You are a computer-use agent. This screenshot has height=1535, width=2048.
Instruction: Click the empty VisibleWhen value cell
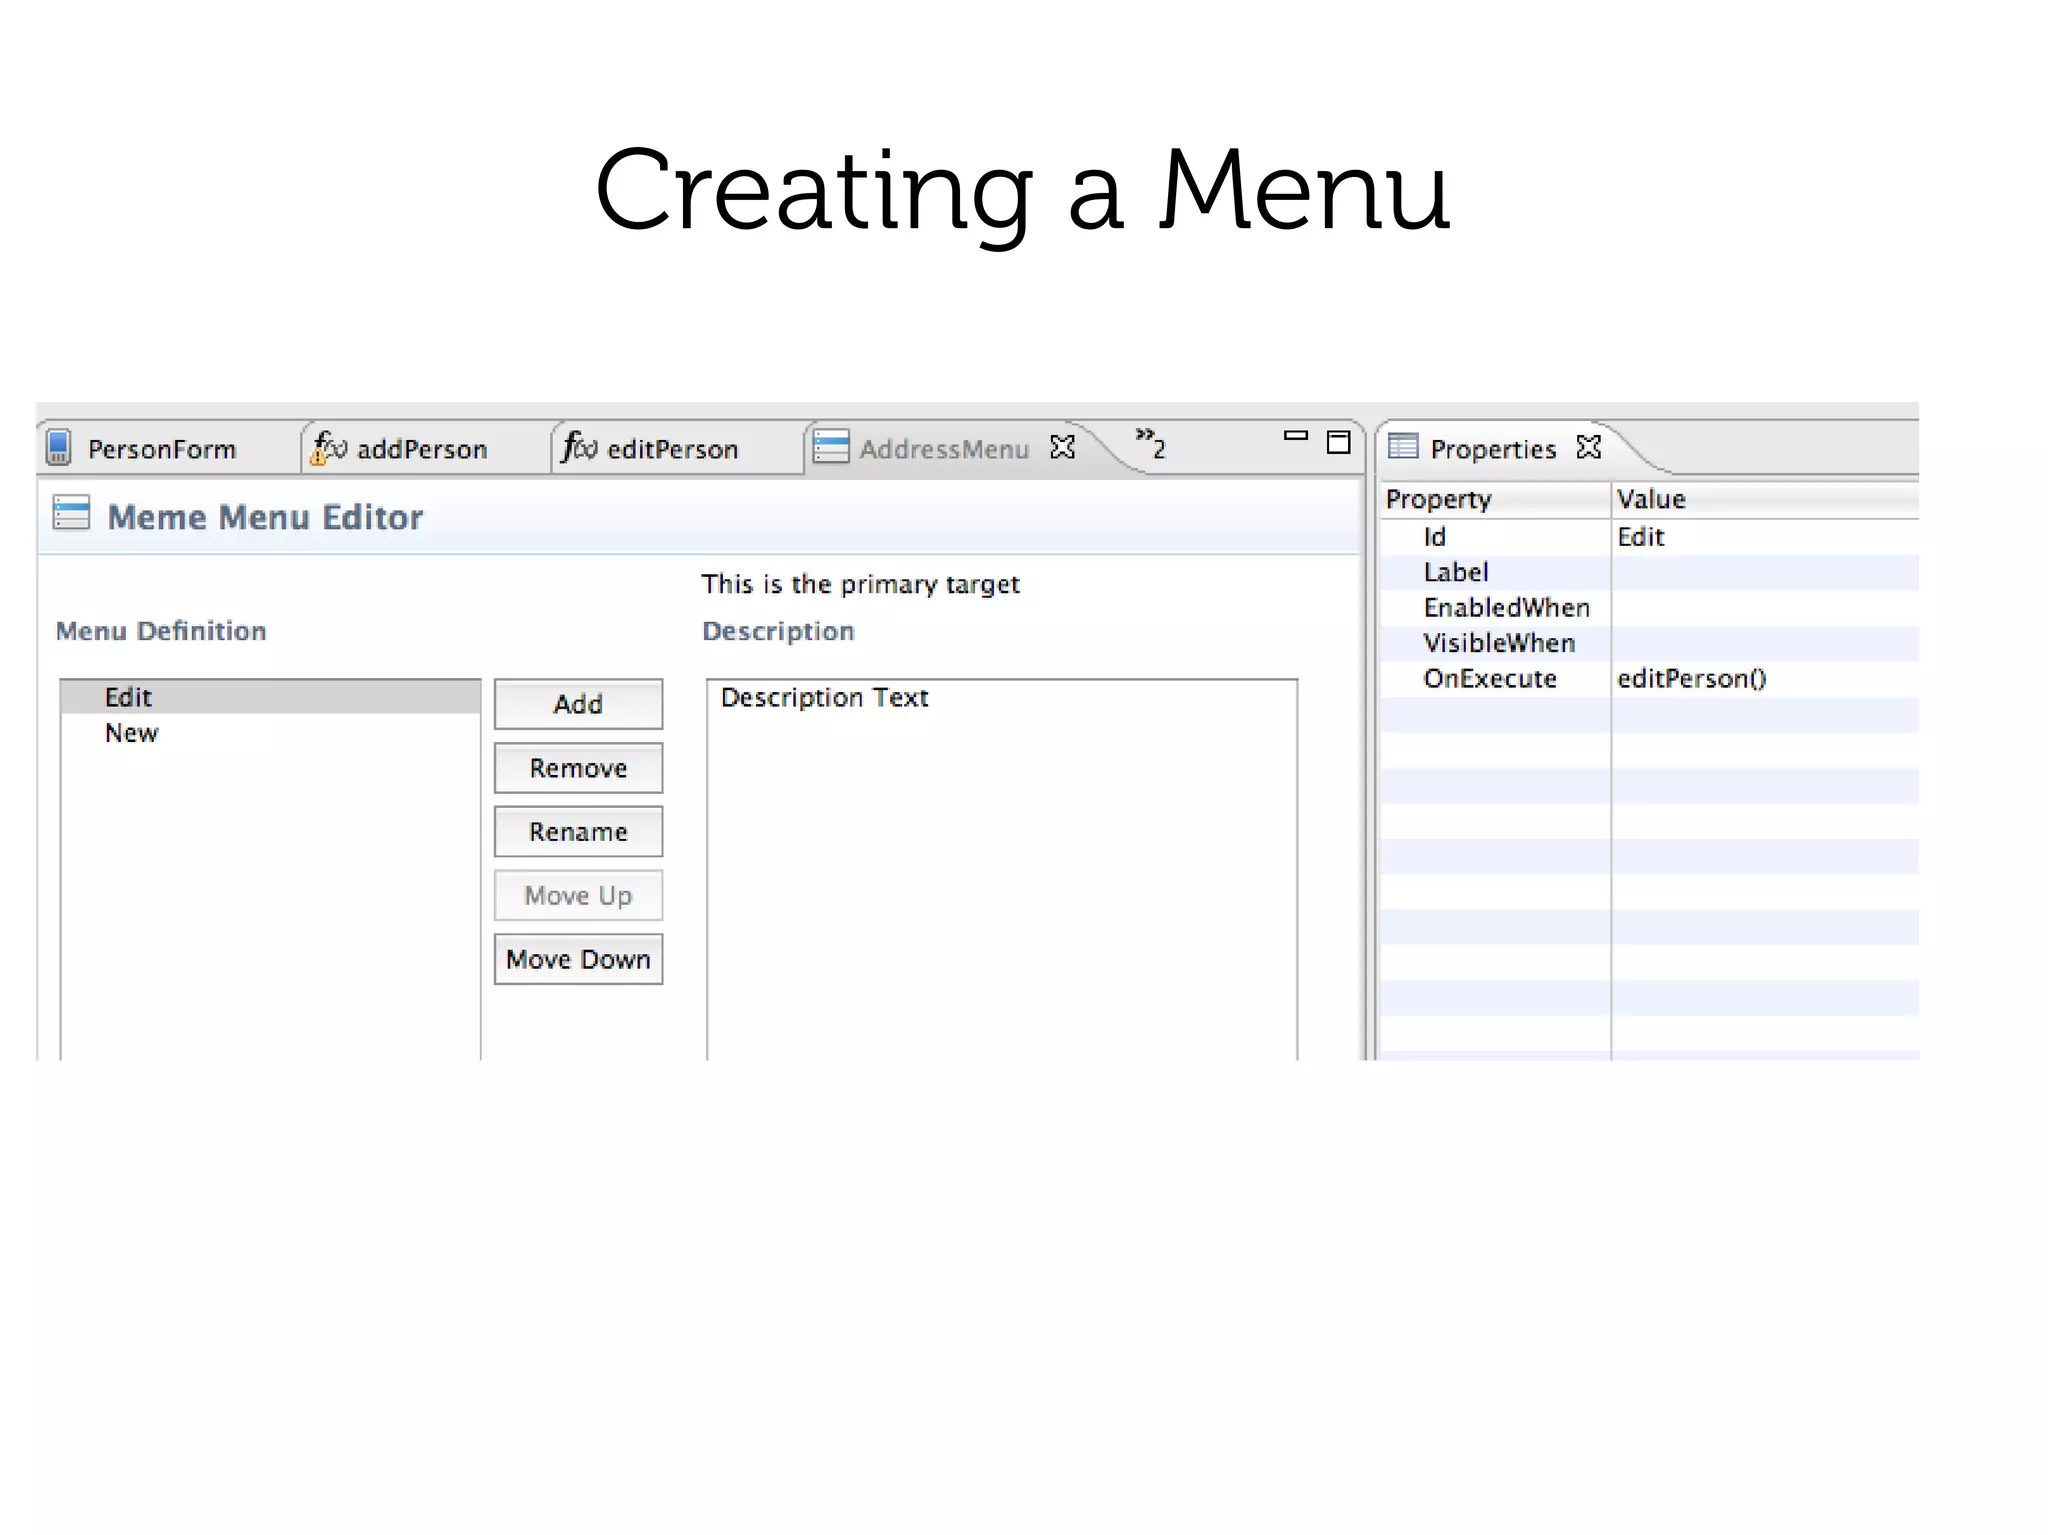[1765, 643]
